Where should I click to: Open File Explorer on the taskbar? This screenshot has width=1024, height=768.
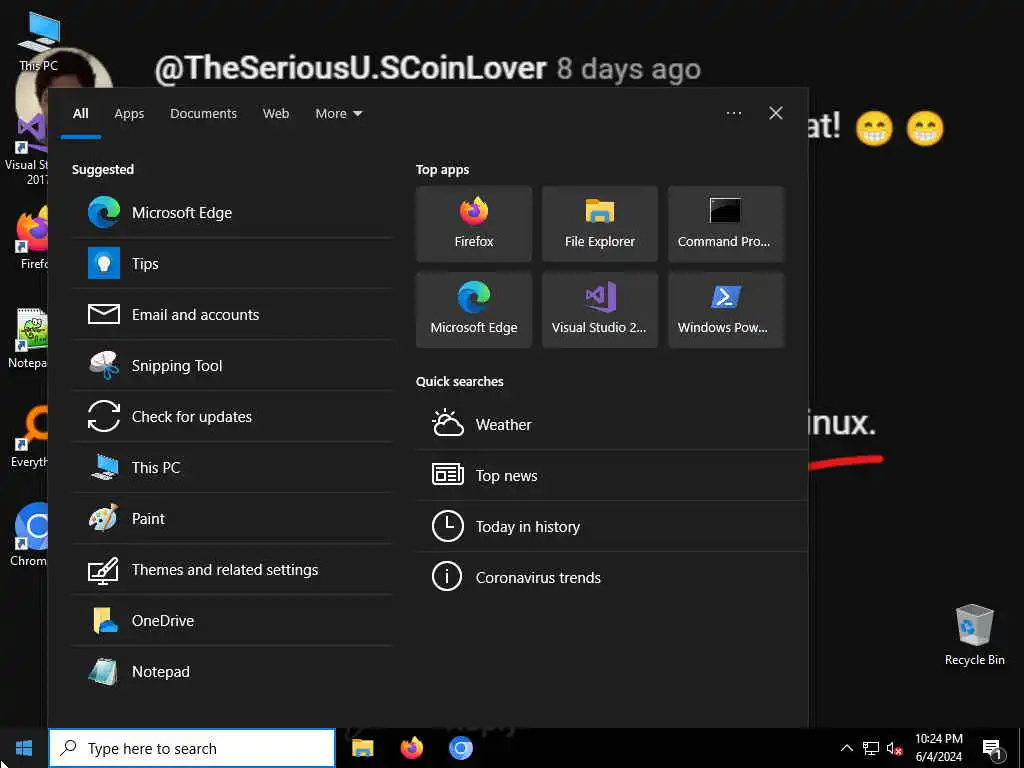coord(362,748)
